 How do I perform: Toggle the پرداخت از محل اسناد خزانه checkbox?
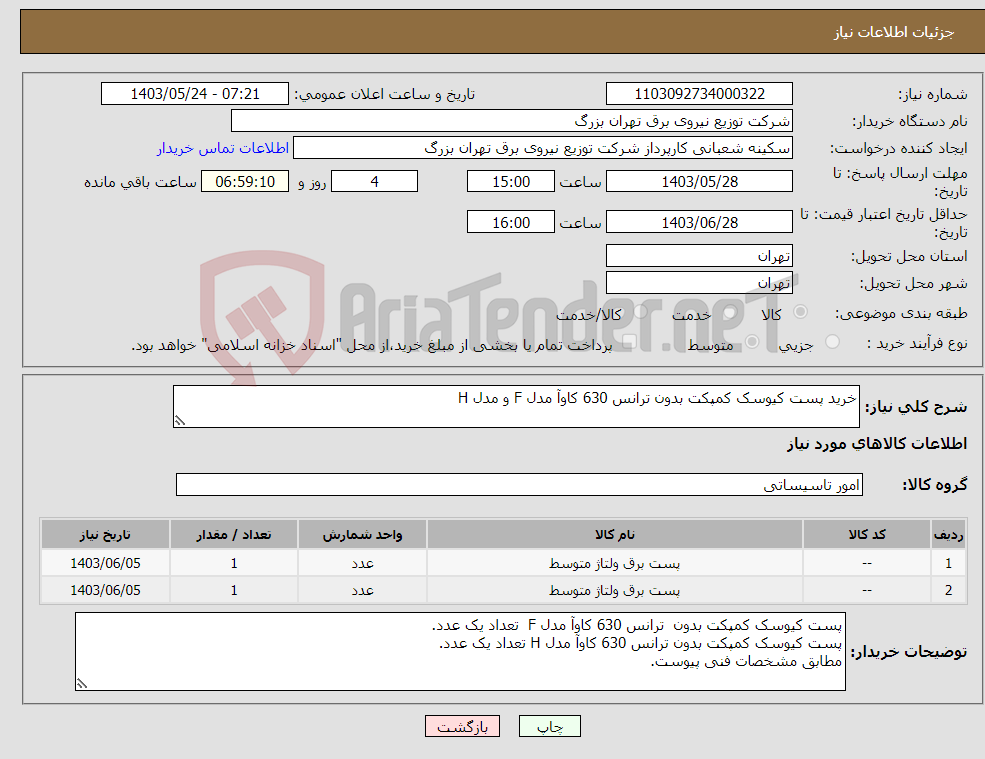(629, 342)
